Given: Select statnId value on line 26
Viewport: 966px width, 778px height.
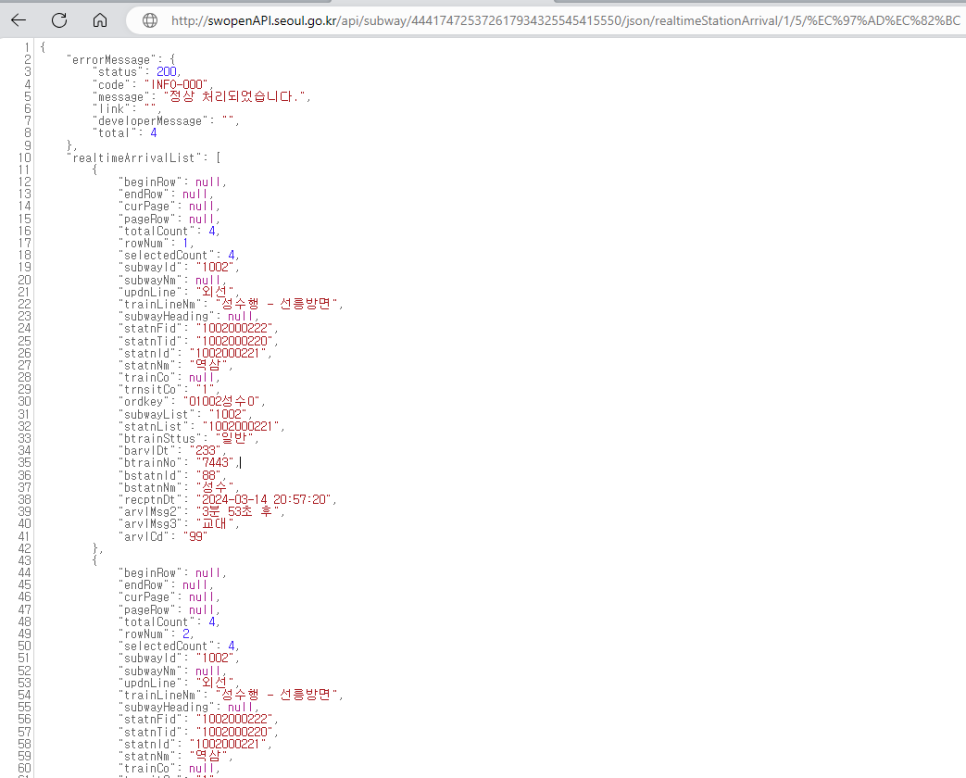Looking at the screenshot, I should 227,353.
